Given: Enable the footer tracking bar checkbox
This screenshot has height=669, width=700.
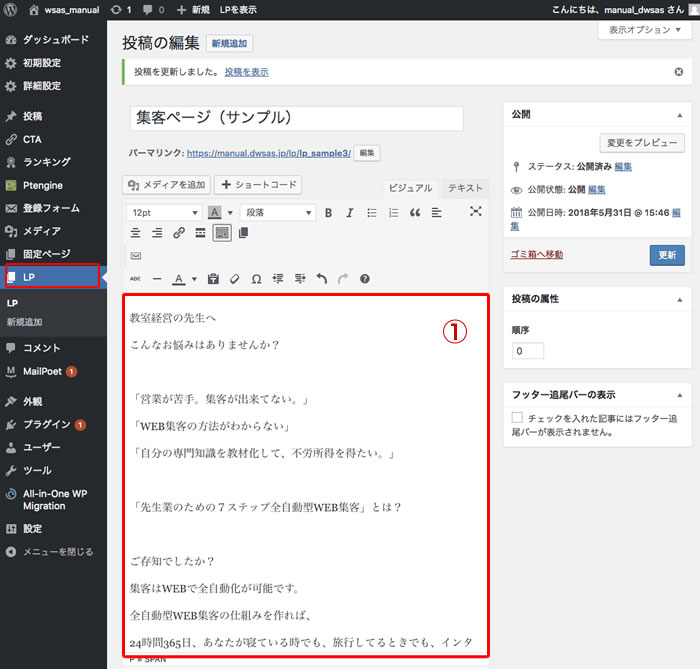Looking at the screenshot, I should (517, 417).
